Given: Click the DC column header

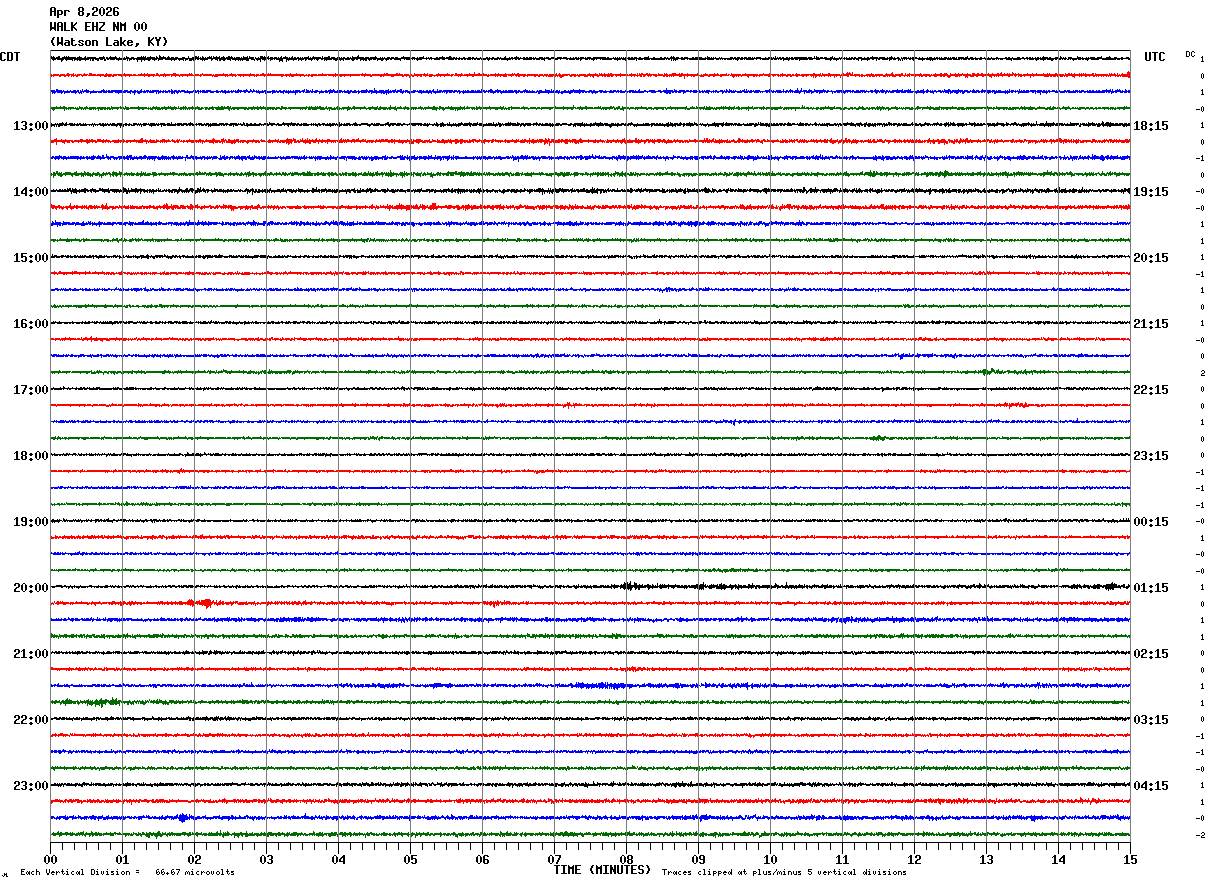Looking at the screenshot, I should [x=1190, y=54].
